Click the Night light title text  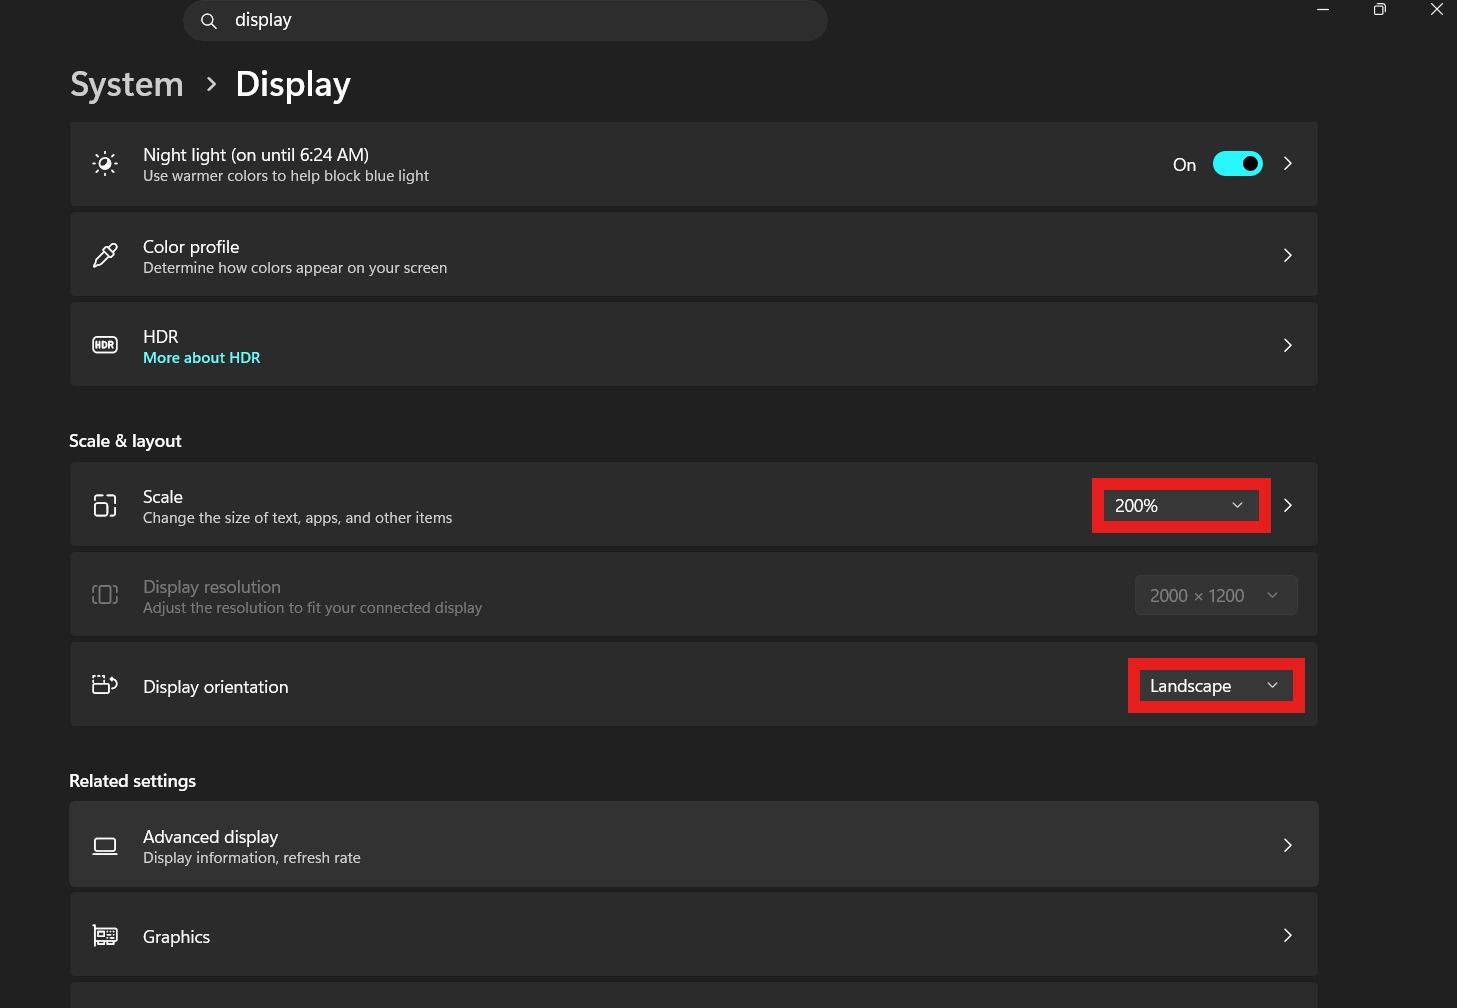256,155
